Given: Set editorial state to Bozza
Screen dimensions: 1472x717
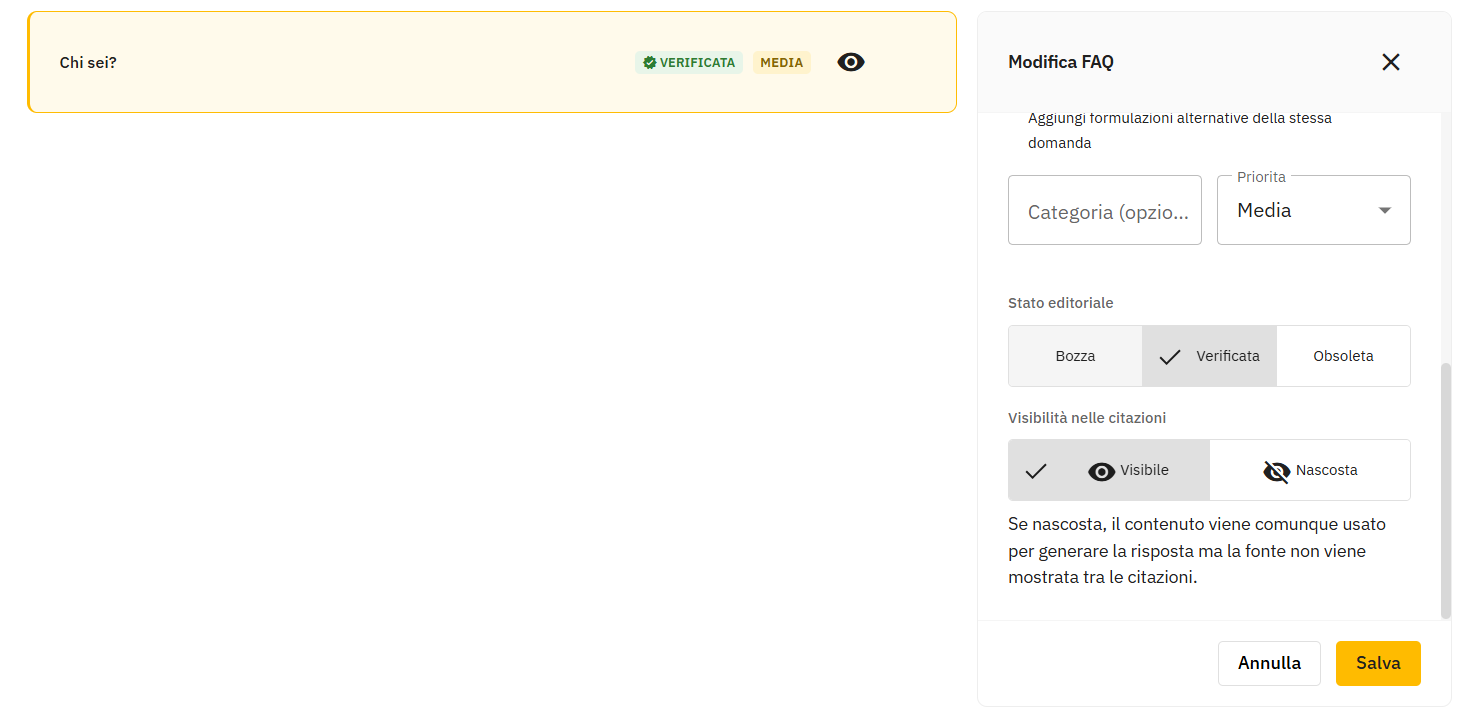Looking at the screenshot, I should [x=1075, y=356].
